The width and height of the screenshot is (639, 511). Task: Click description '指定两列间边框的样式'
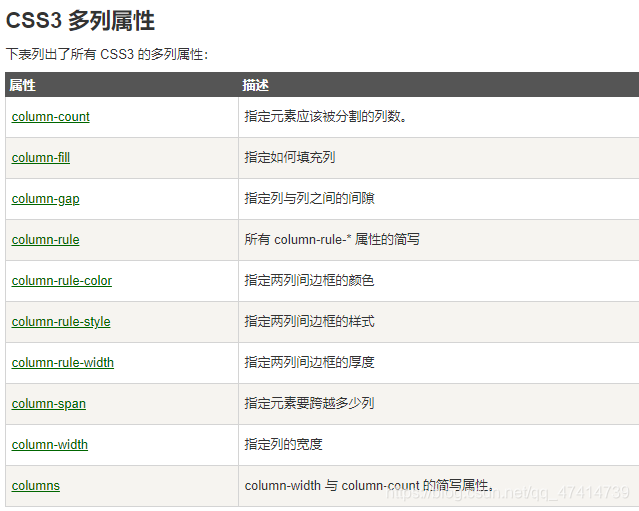(x=309, y=322)
